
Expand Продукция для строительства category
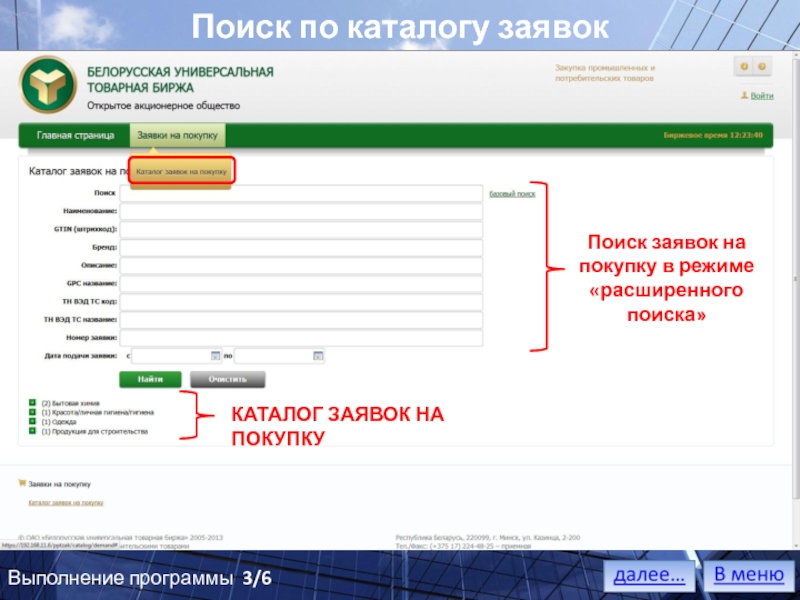click(32, 431)
